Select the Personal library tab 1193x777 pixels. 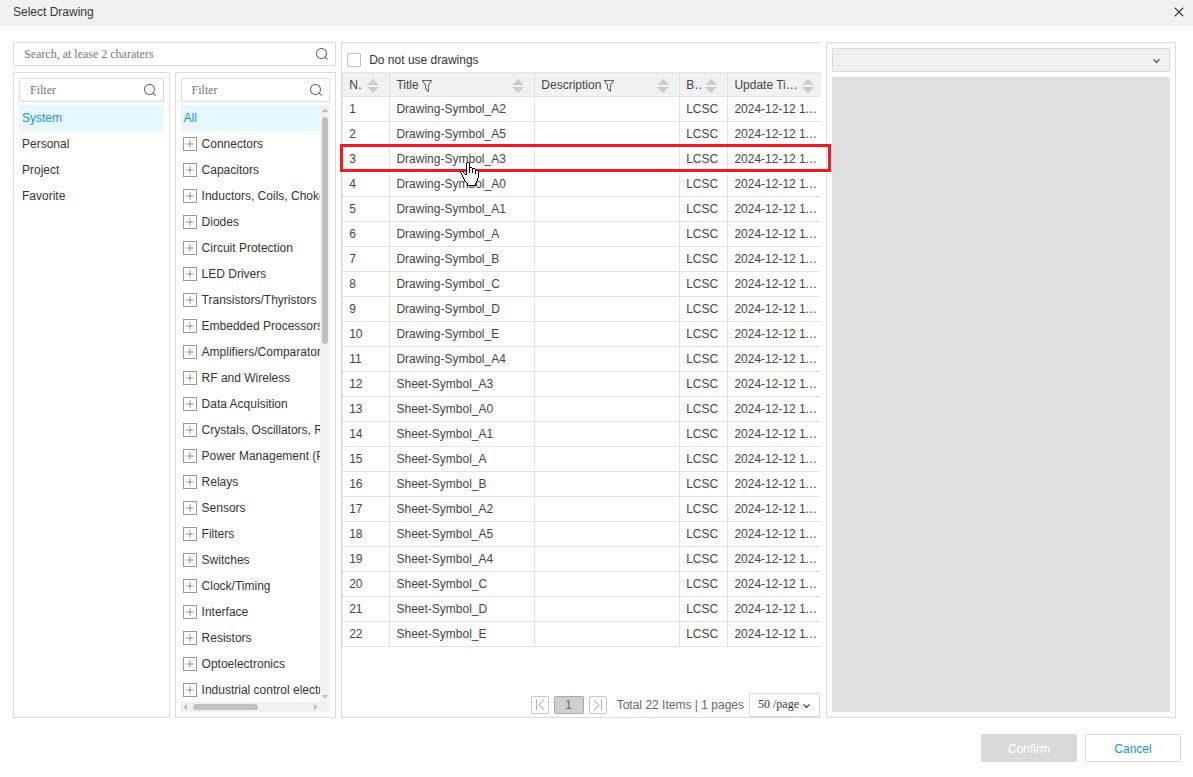coord(46,144)
